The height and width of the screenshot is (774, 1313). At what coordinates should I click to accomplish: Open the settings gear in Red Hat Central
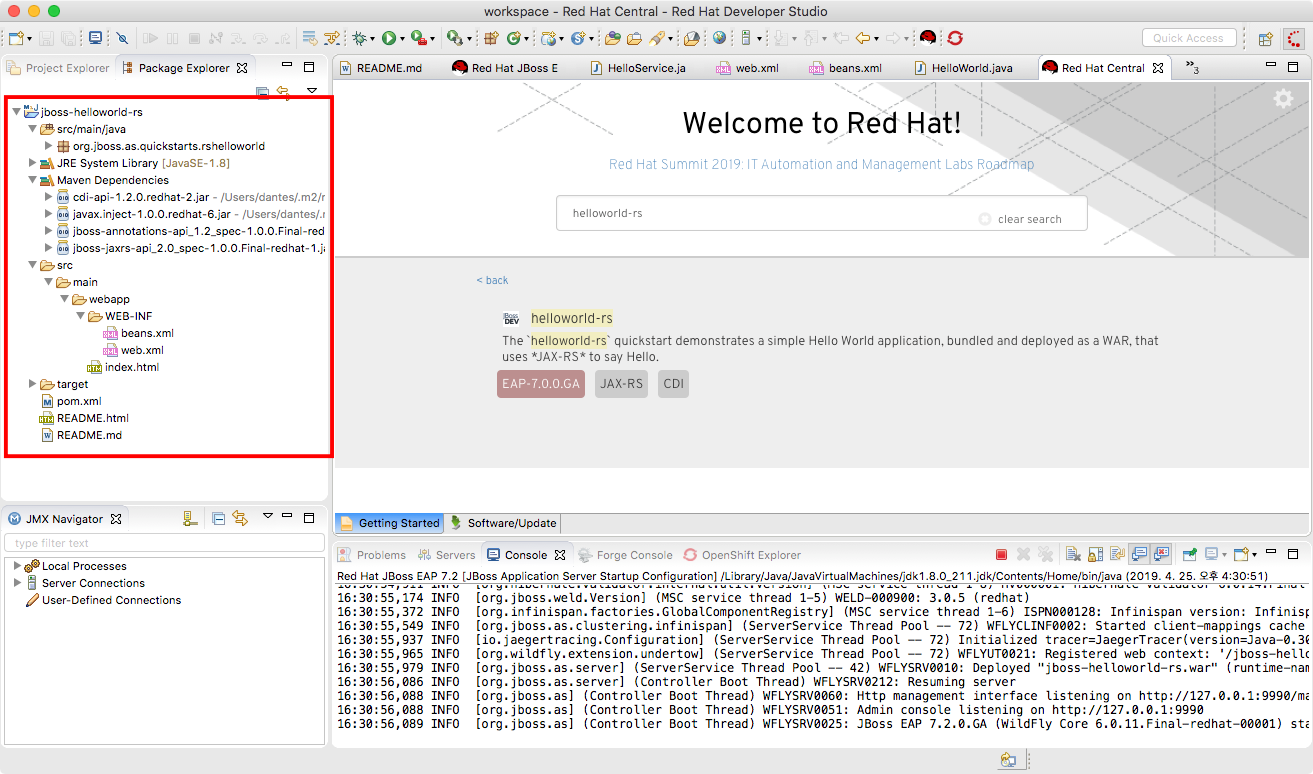click(1283, 98)
